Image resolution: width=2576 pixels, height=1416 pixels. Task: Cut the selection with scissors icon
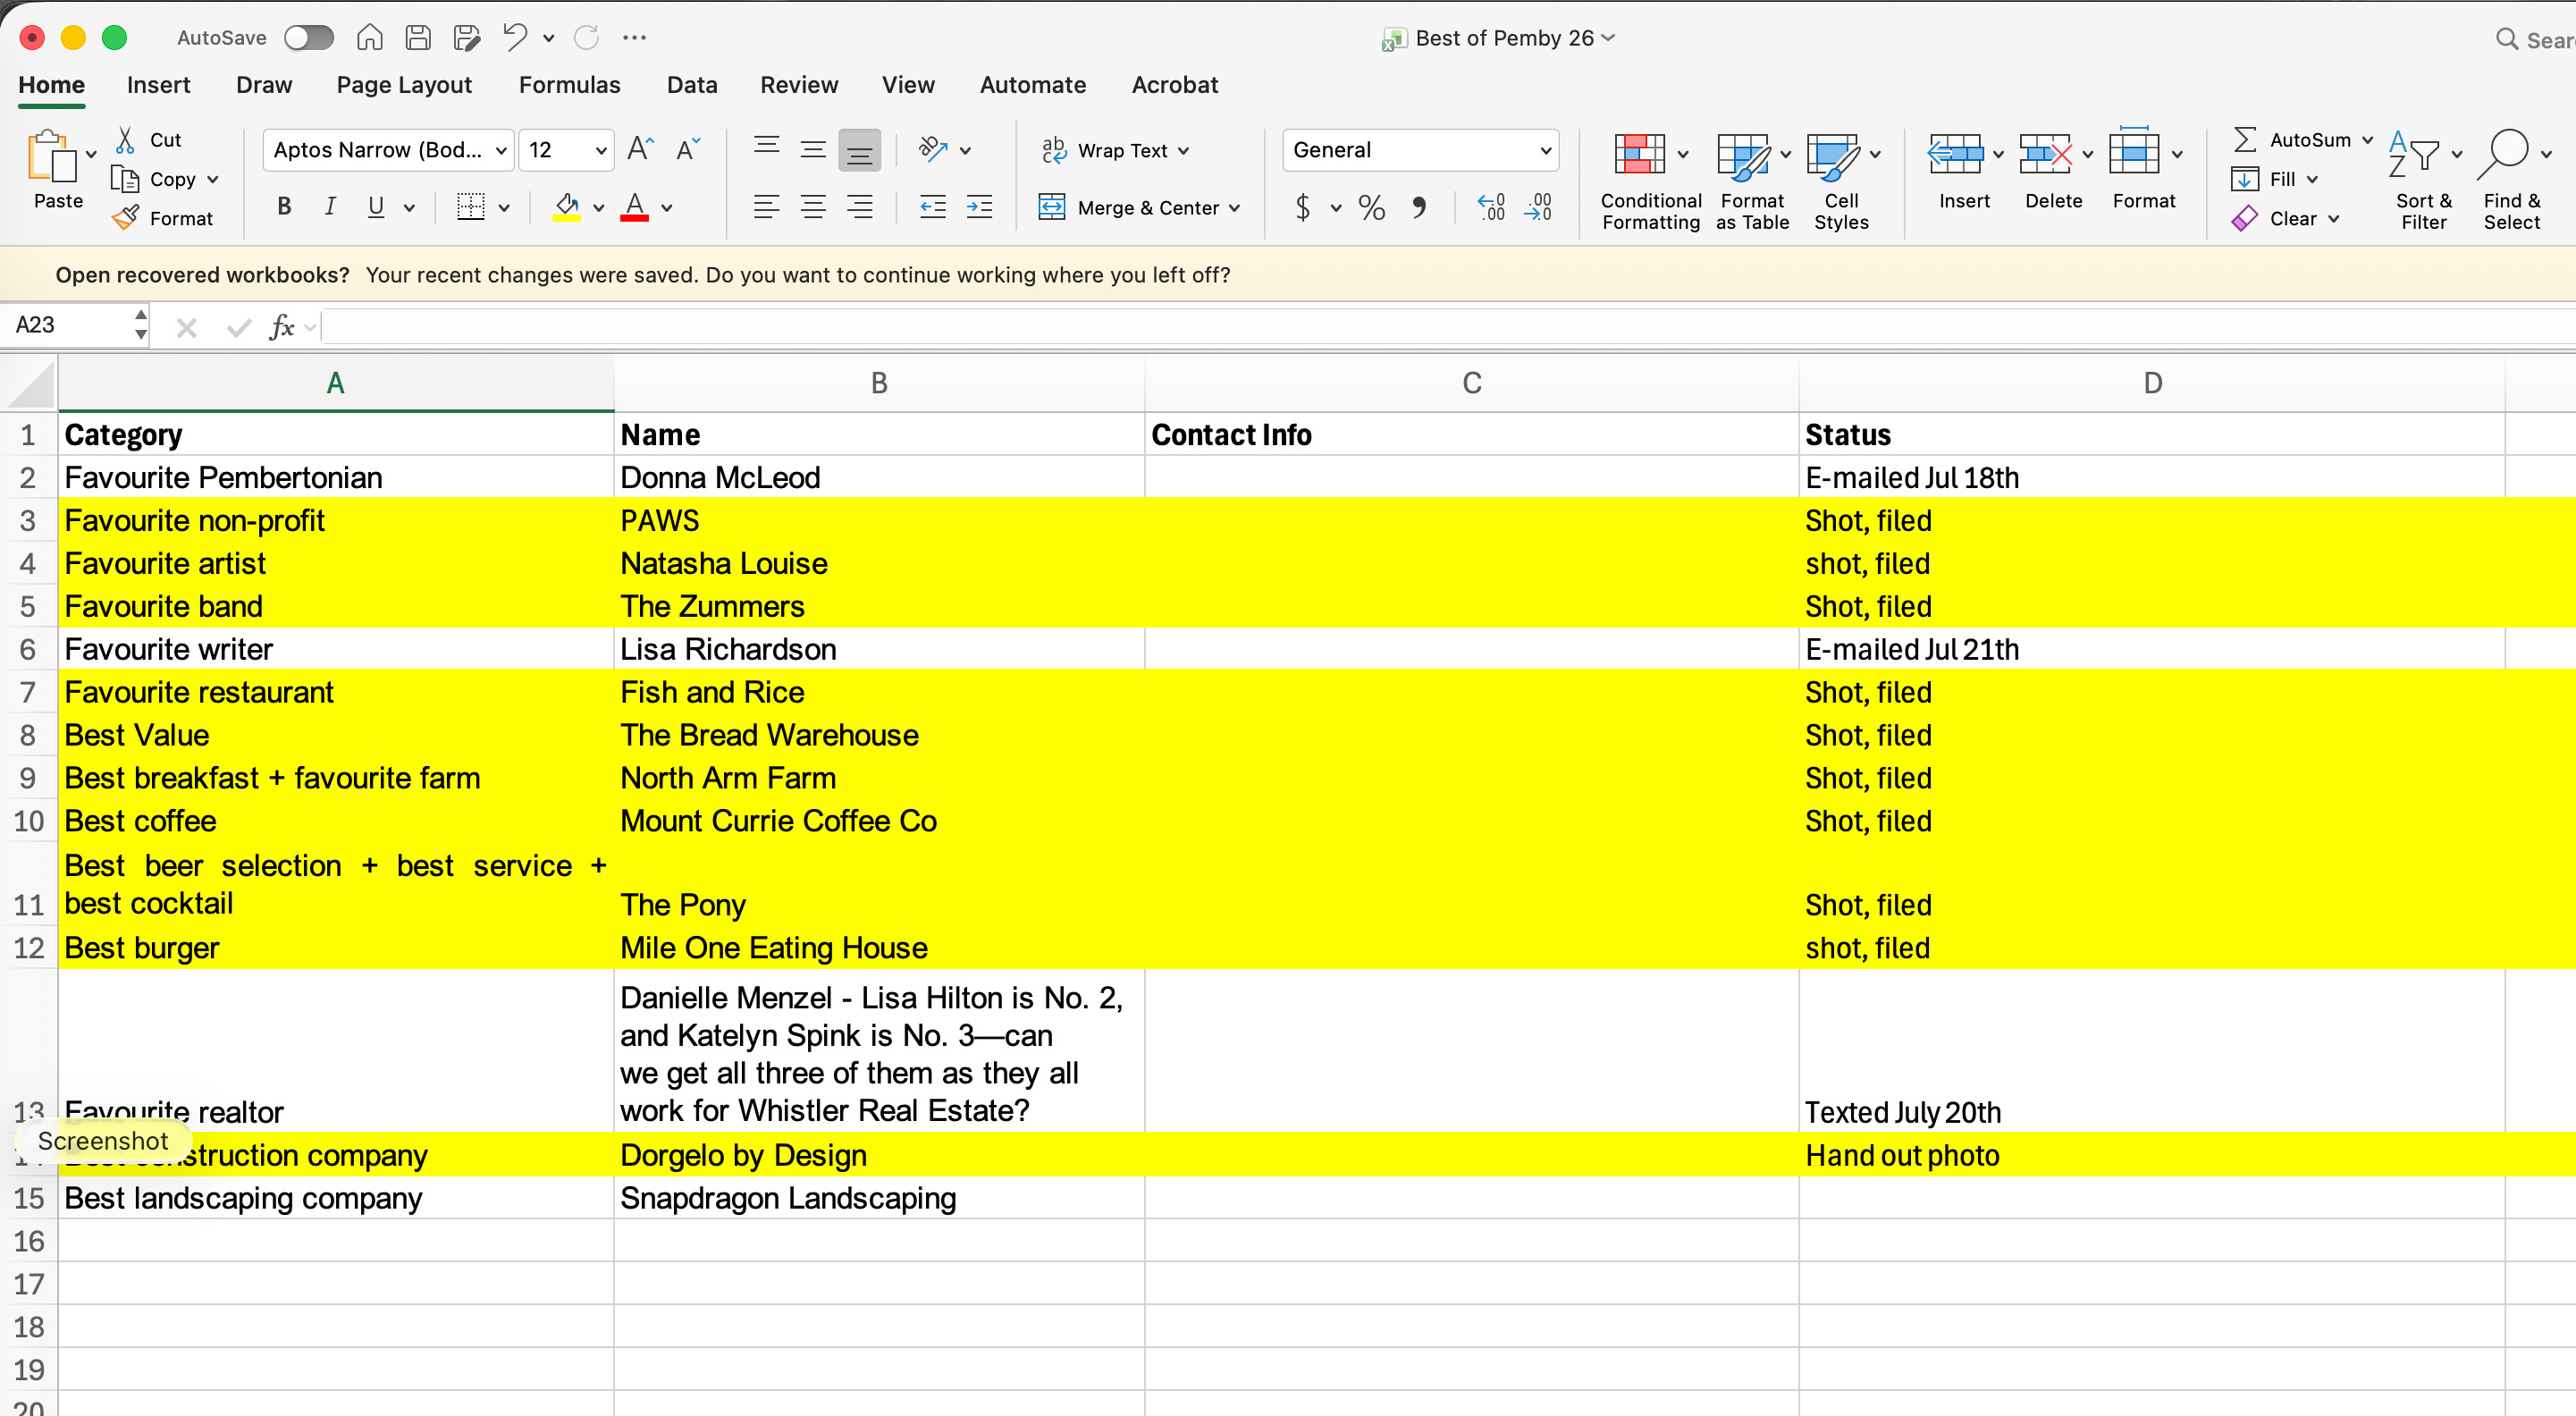click(125, 140)
